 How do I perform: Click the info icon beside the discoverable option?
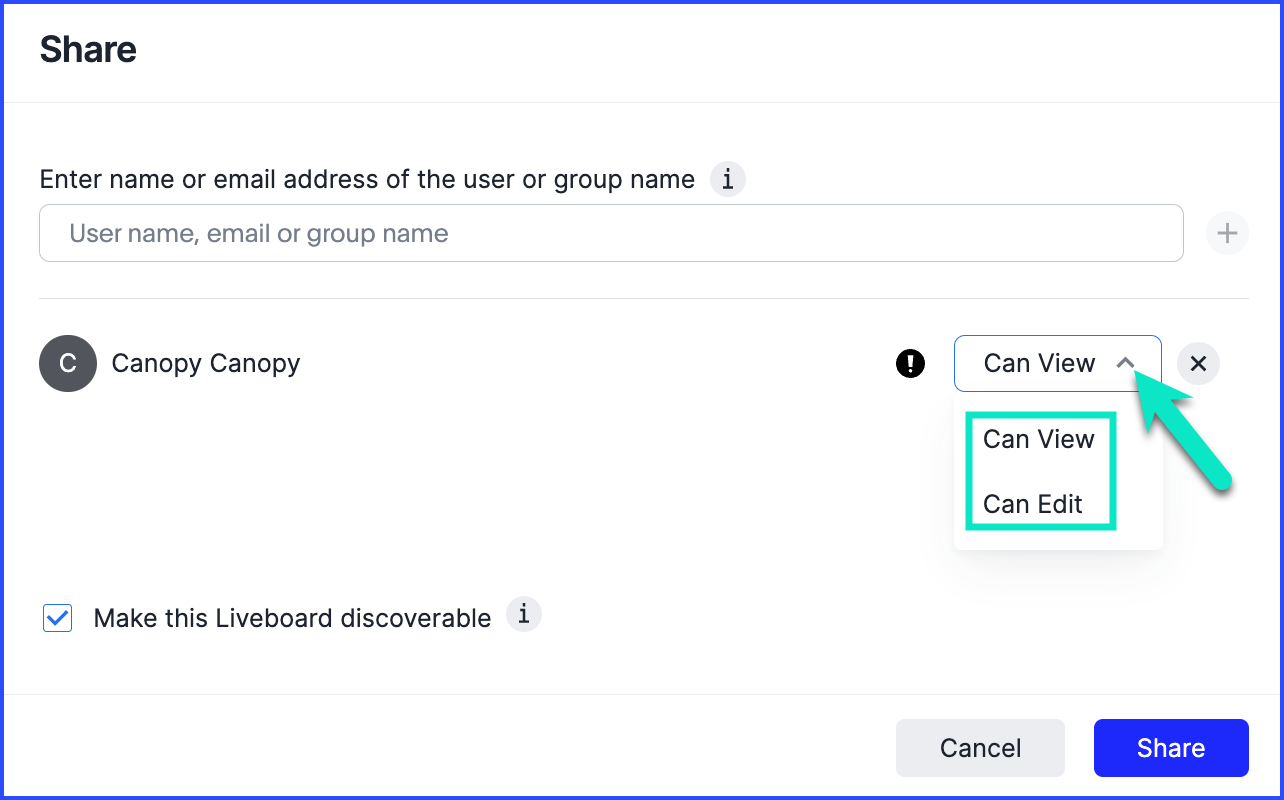coord(524,614)
